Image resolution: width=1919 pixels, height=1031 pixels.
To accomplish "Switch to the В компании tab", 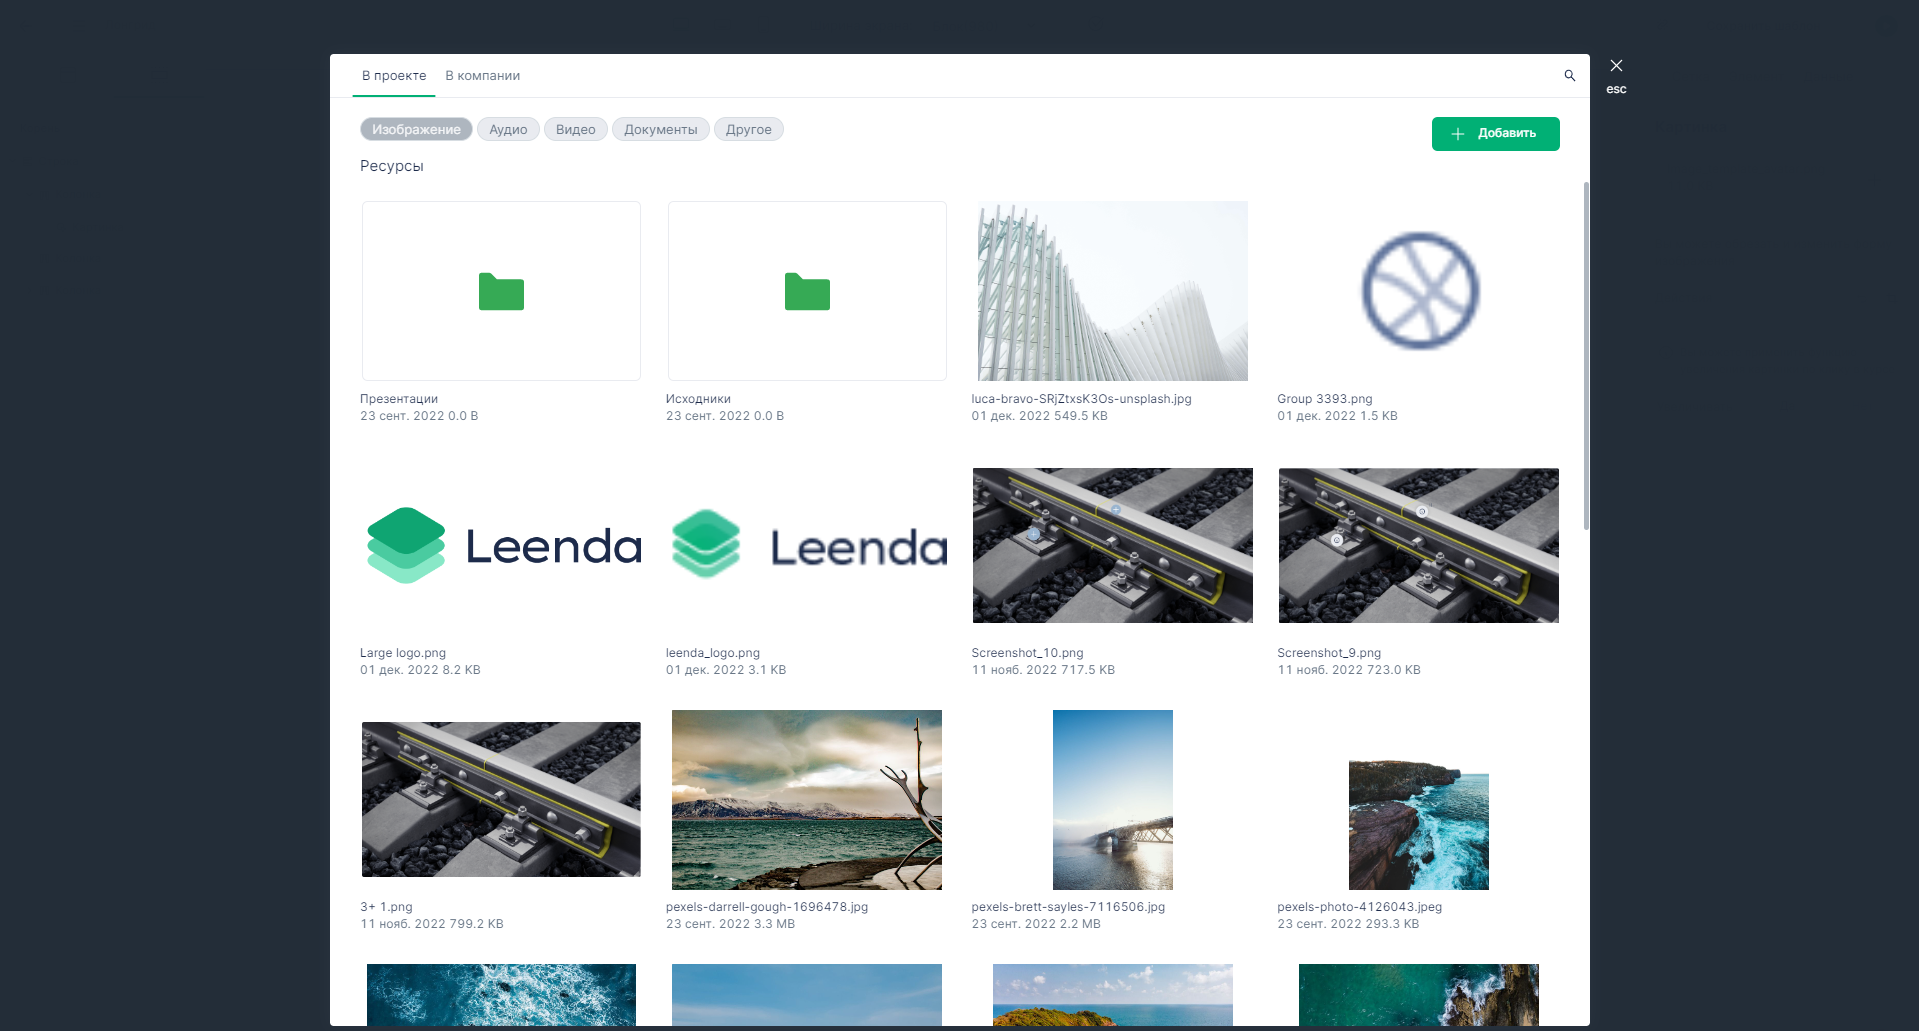I will click(x=482, y=76).
